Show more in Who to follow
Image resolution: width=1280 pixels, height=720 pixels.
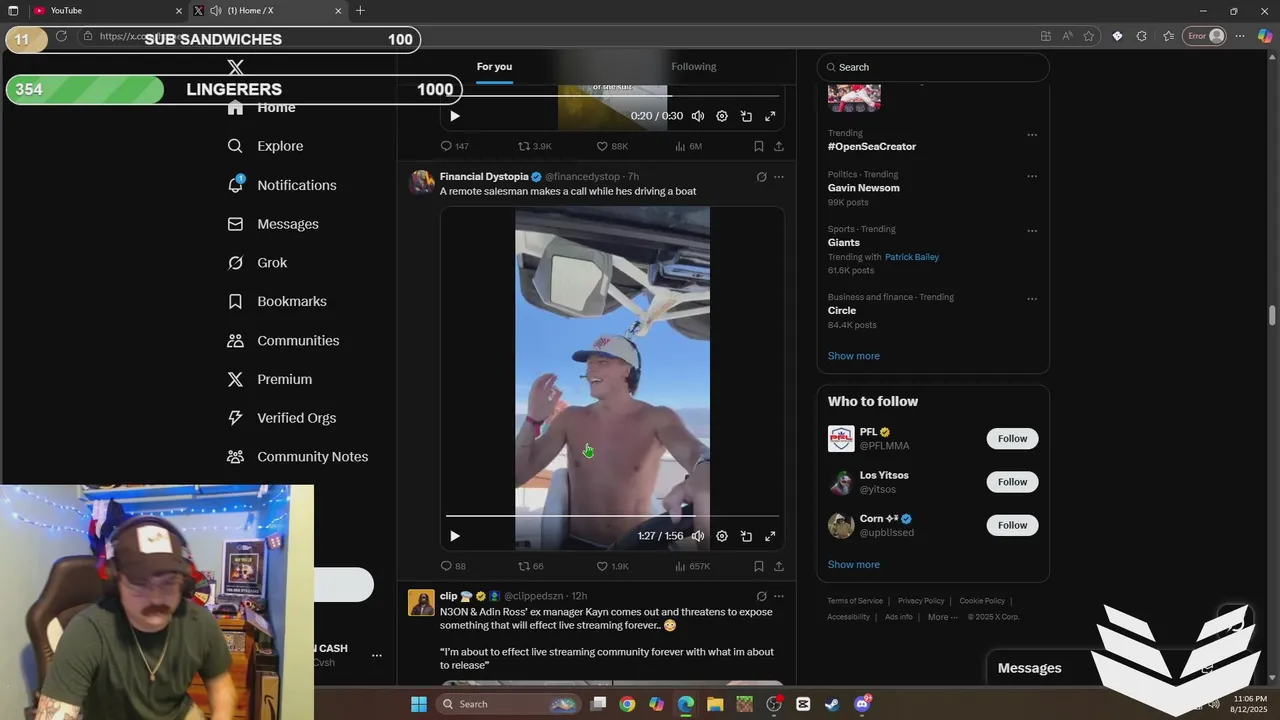tap(853, 565)
